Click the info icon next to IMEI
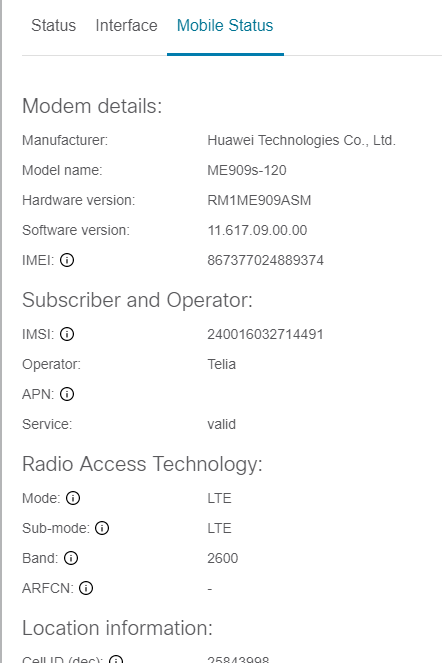 click(x=67, y=260)
